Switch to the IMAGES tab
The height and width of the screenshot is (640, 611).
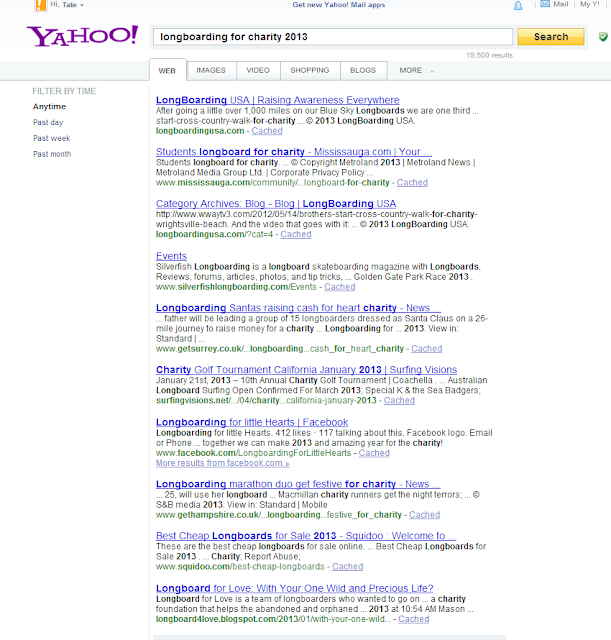pyautogui.click(x=211, y=70)
